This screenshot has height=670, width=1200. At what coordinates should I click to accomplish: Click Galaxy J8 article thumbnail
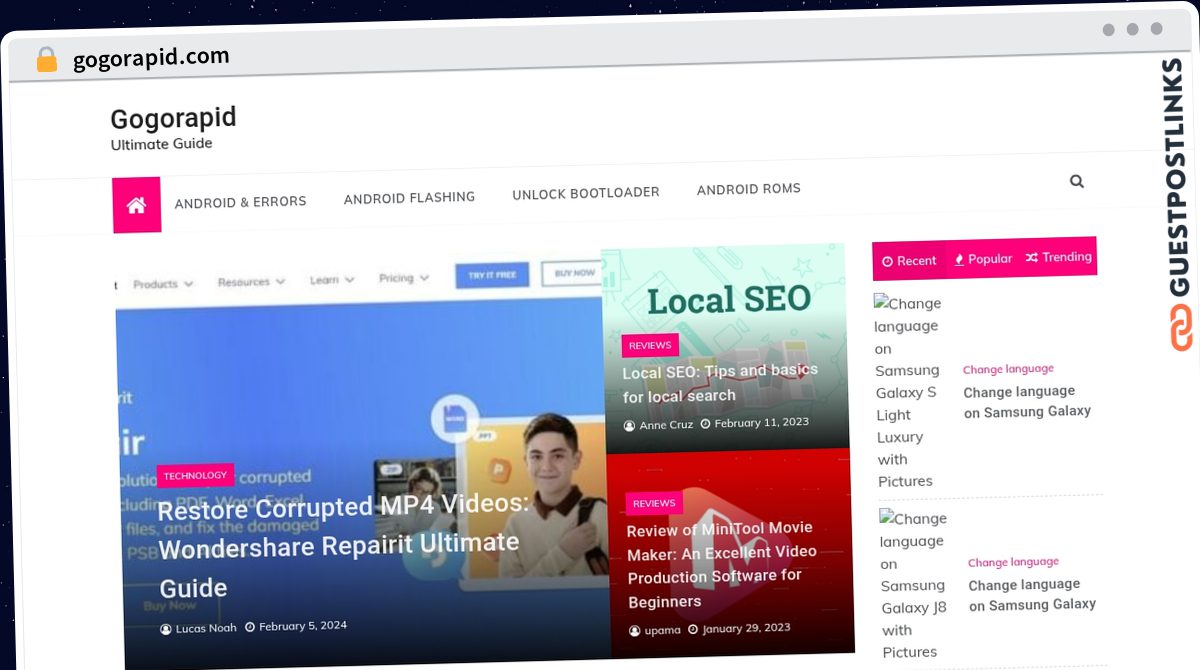pos(914,585)
